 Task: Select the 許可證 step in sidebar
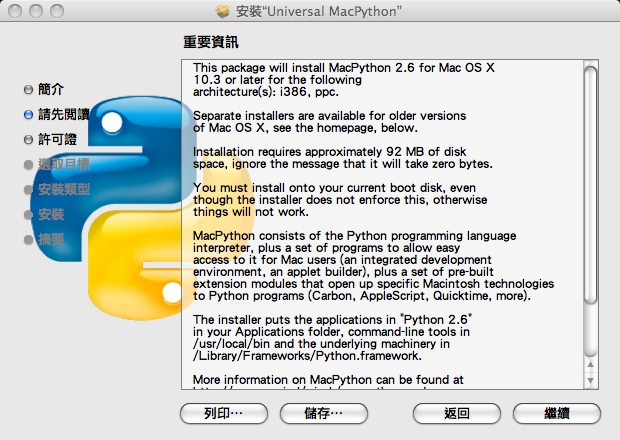click(57, 139)
